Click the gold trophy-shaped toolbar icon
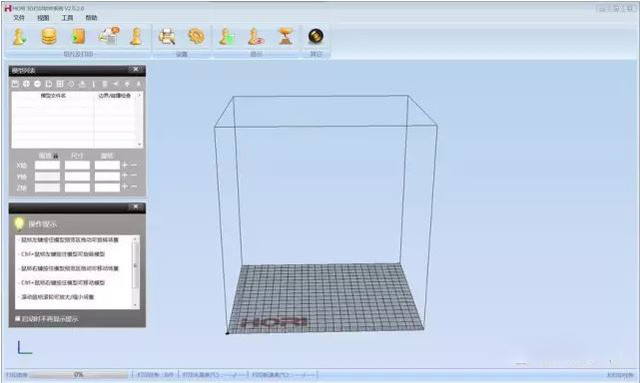The height and width of the screenshot is (383, 640). click(285, 36)
